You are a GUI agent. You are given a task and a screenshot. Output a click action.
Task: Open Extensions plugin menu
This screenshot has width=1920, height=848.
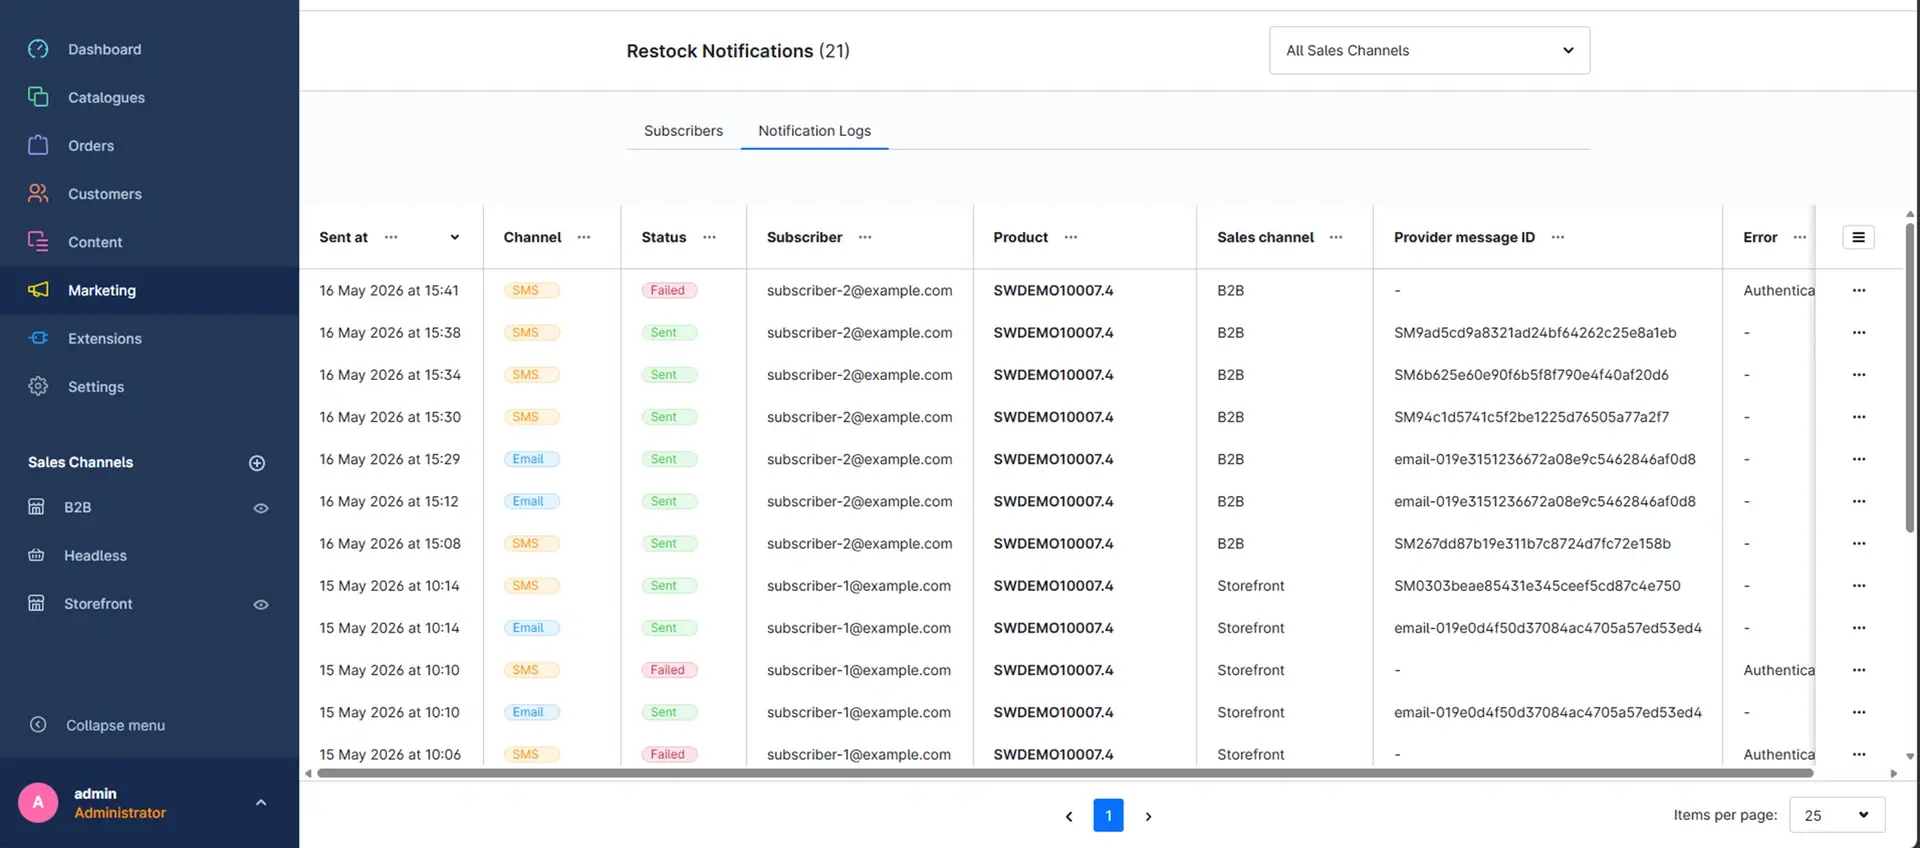(x=104, y=338)
